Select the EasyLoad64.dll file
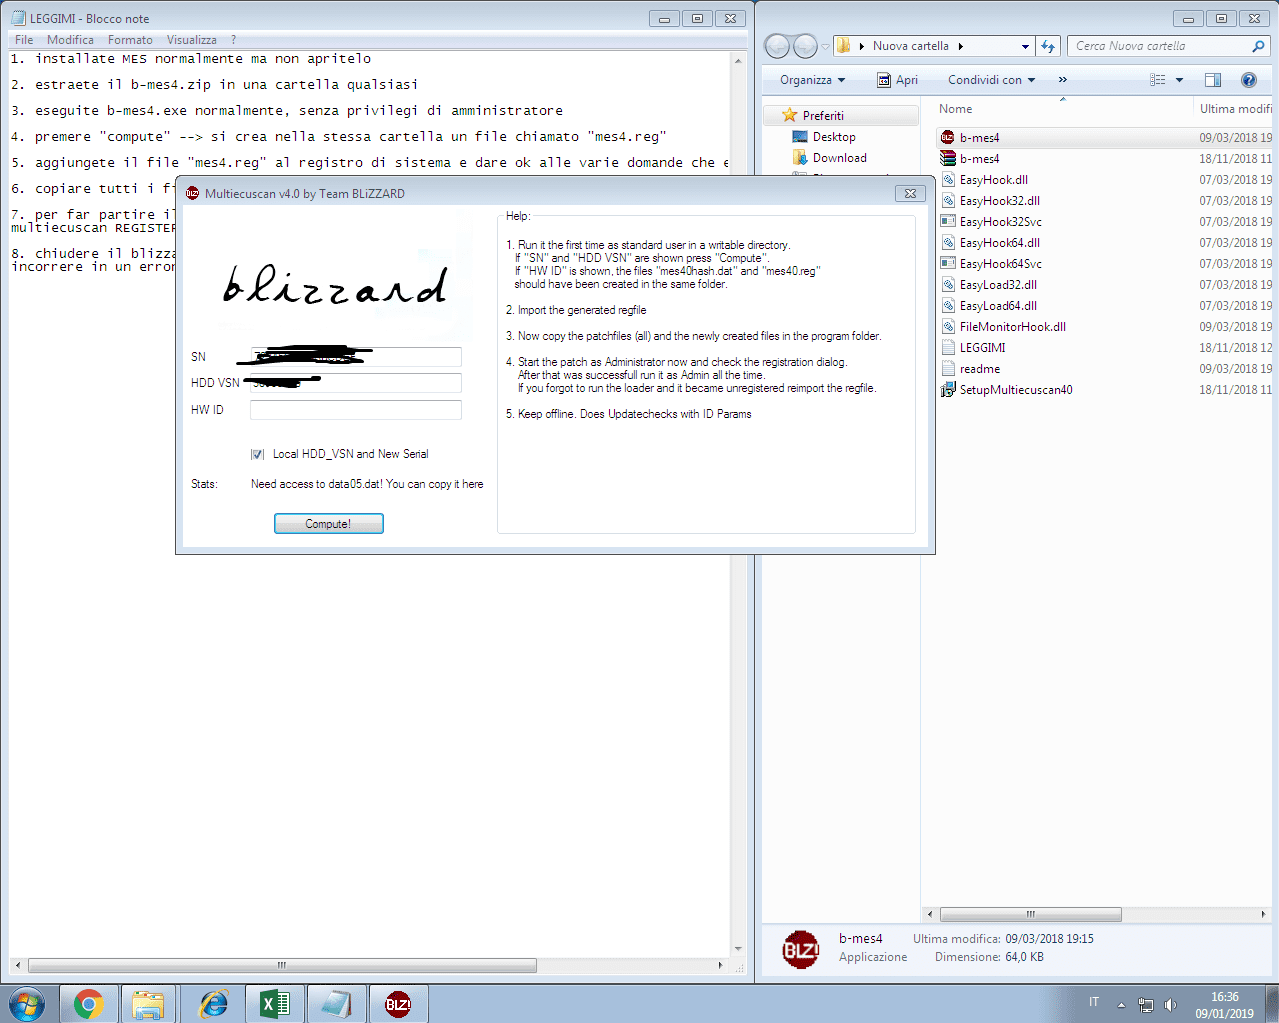 pos(998,306)
